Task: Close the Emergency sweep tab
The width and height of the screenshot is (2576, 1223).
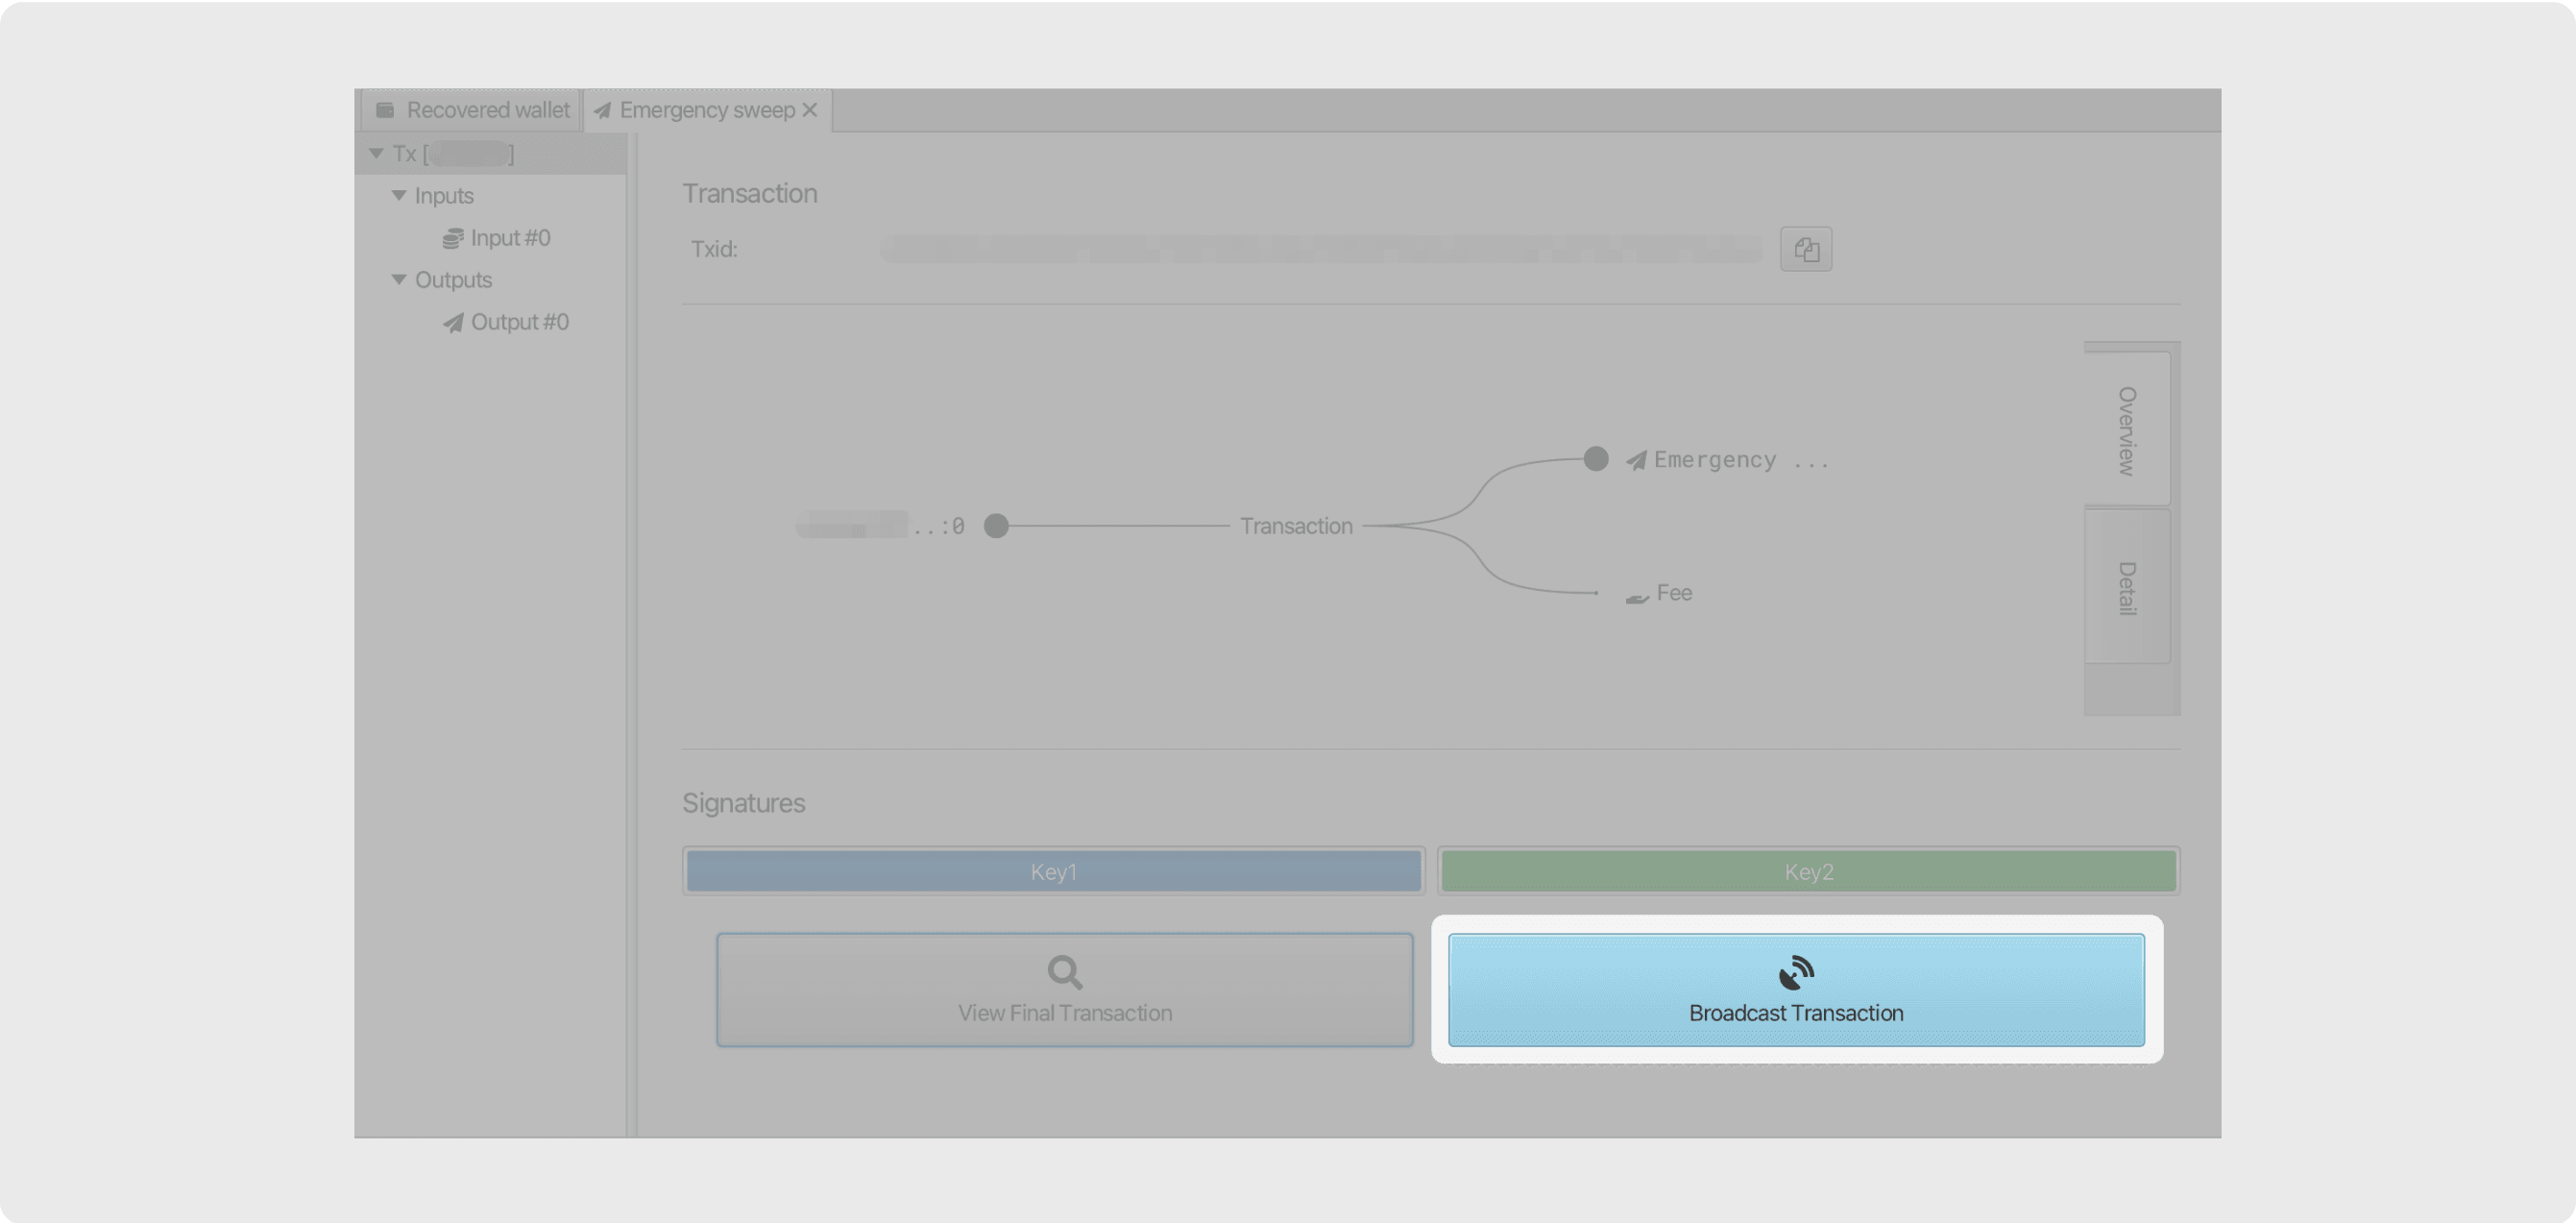Action: [x=810, y=110]
